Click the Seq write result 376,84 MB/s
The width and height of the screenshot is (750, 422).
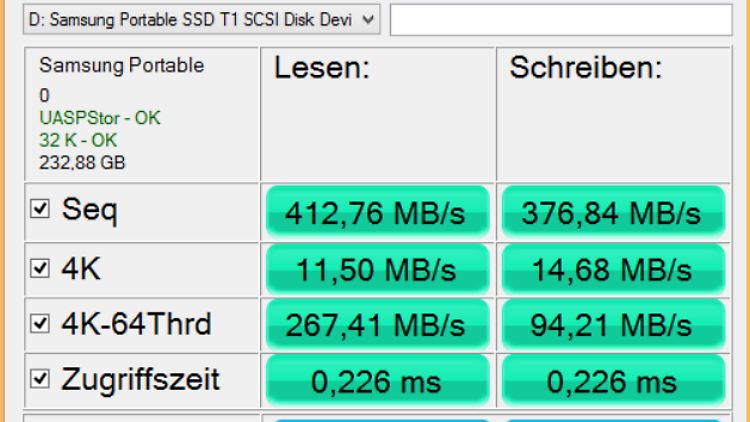[x=614, y=212]
